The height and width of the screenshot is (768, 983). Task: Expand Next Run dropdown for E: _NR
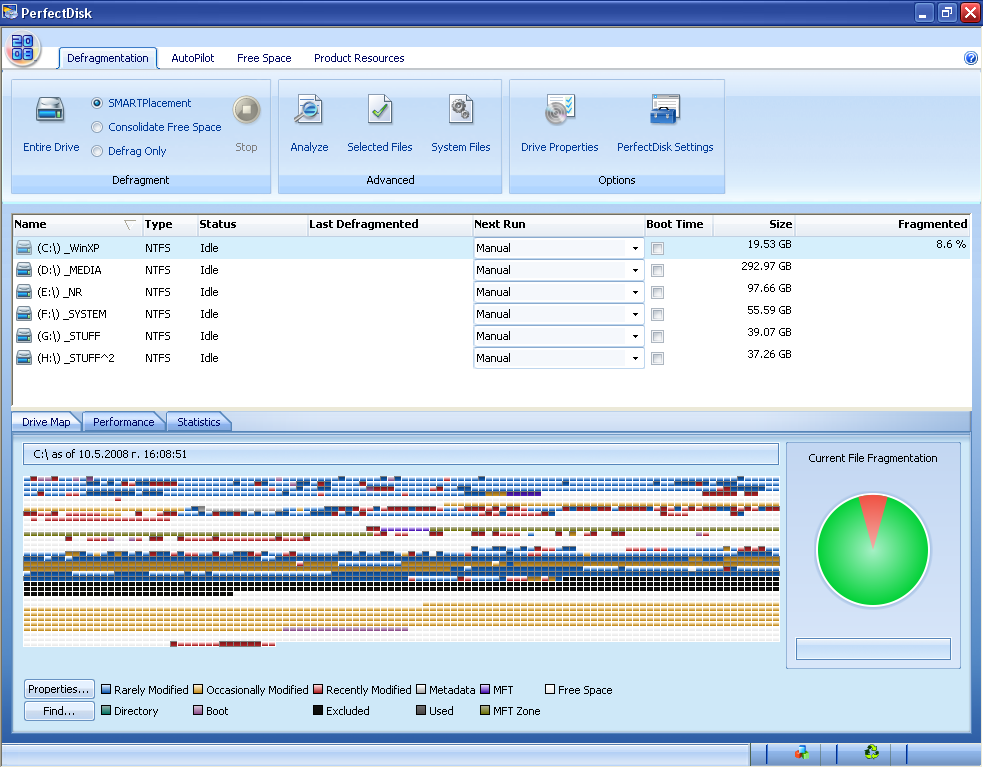point(635,292)
